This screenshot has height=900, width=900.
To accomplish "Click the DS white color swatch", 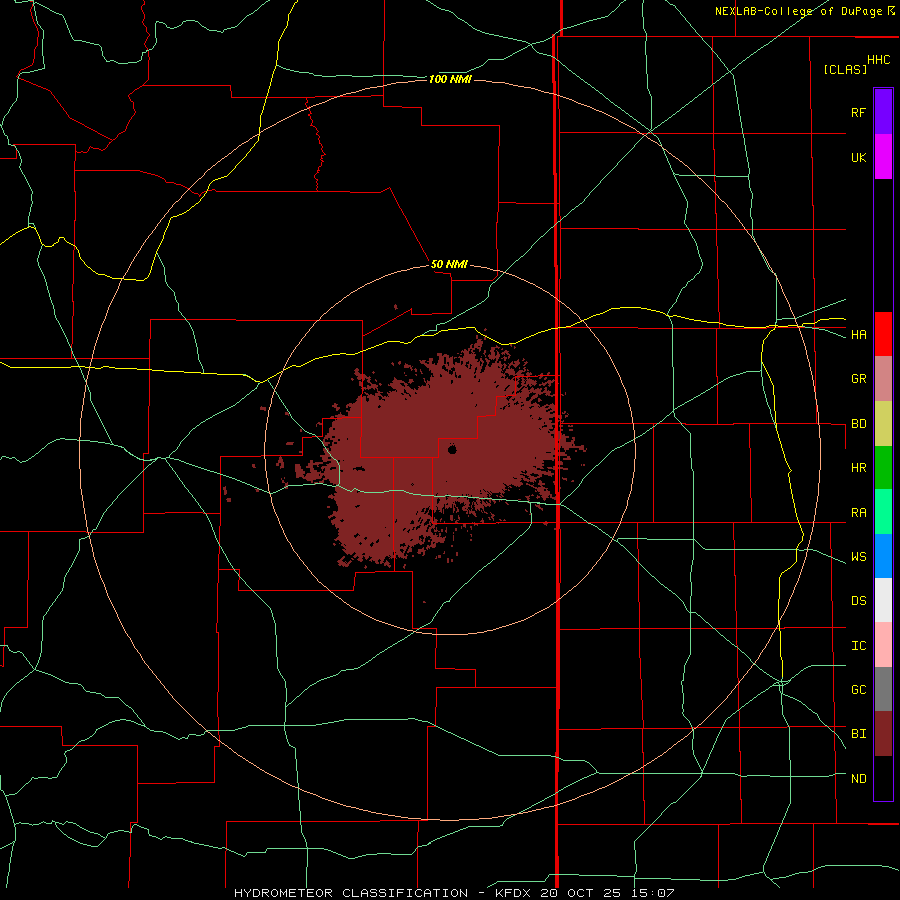I will pos(883,600).
